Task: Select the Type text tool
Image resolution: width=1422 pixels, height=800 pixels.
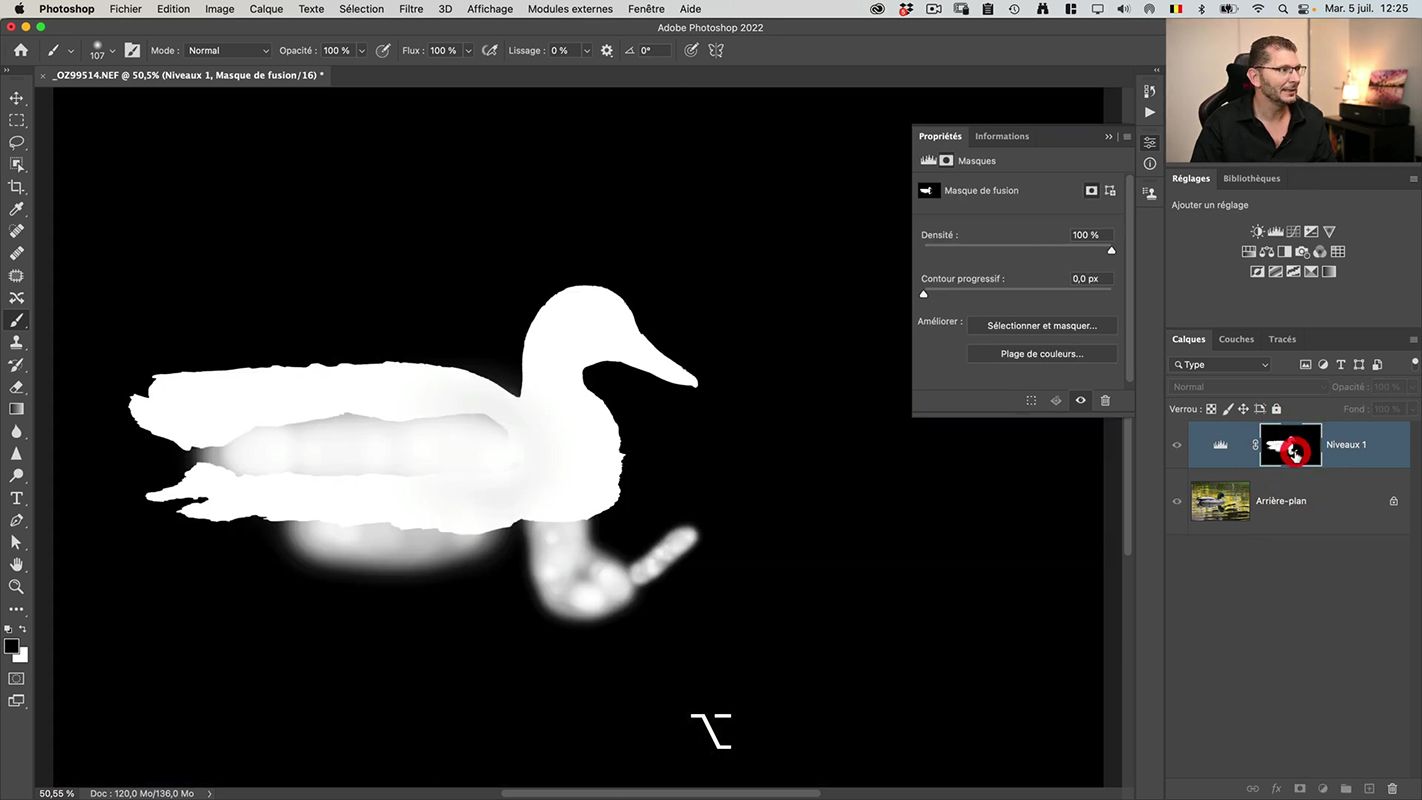Action: click(16, 498)
